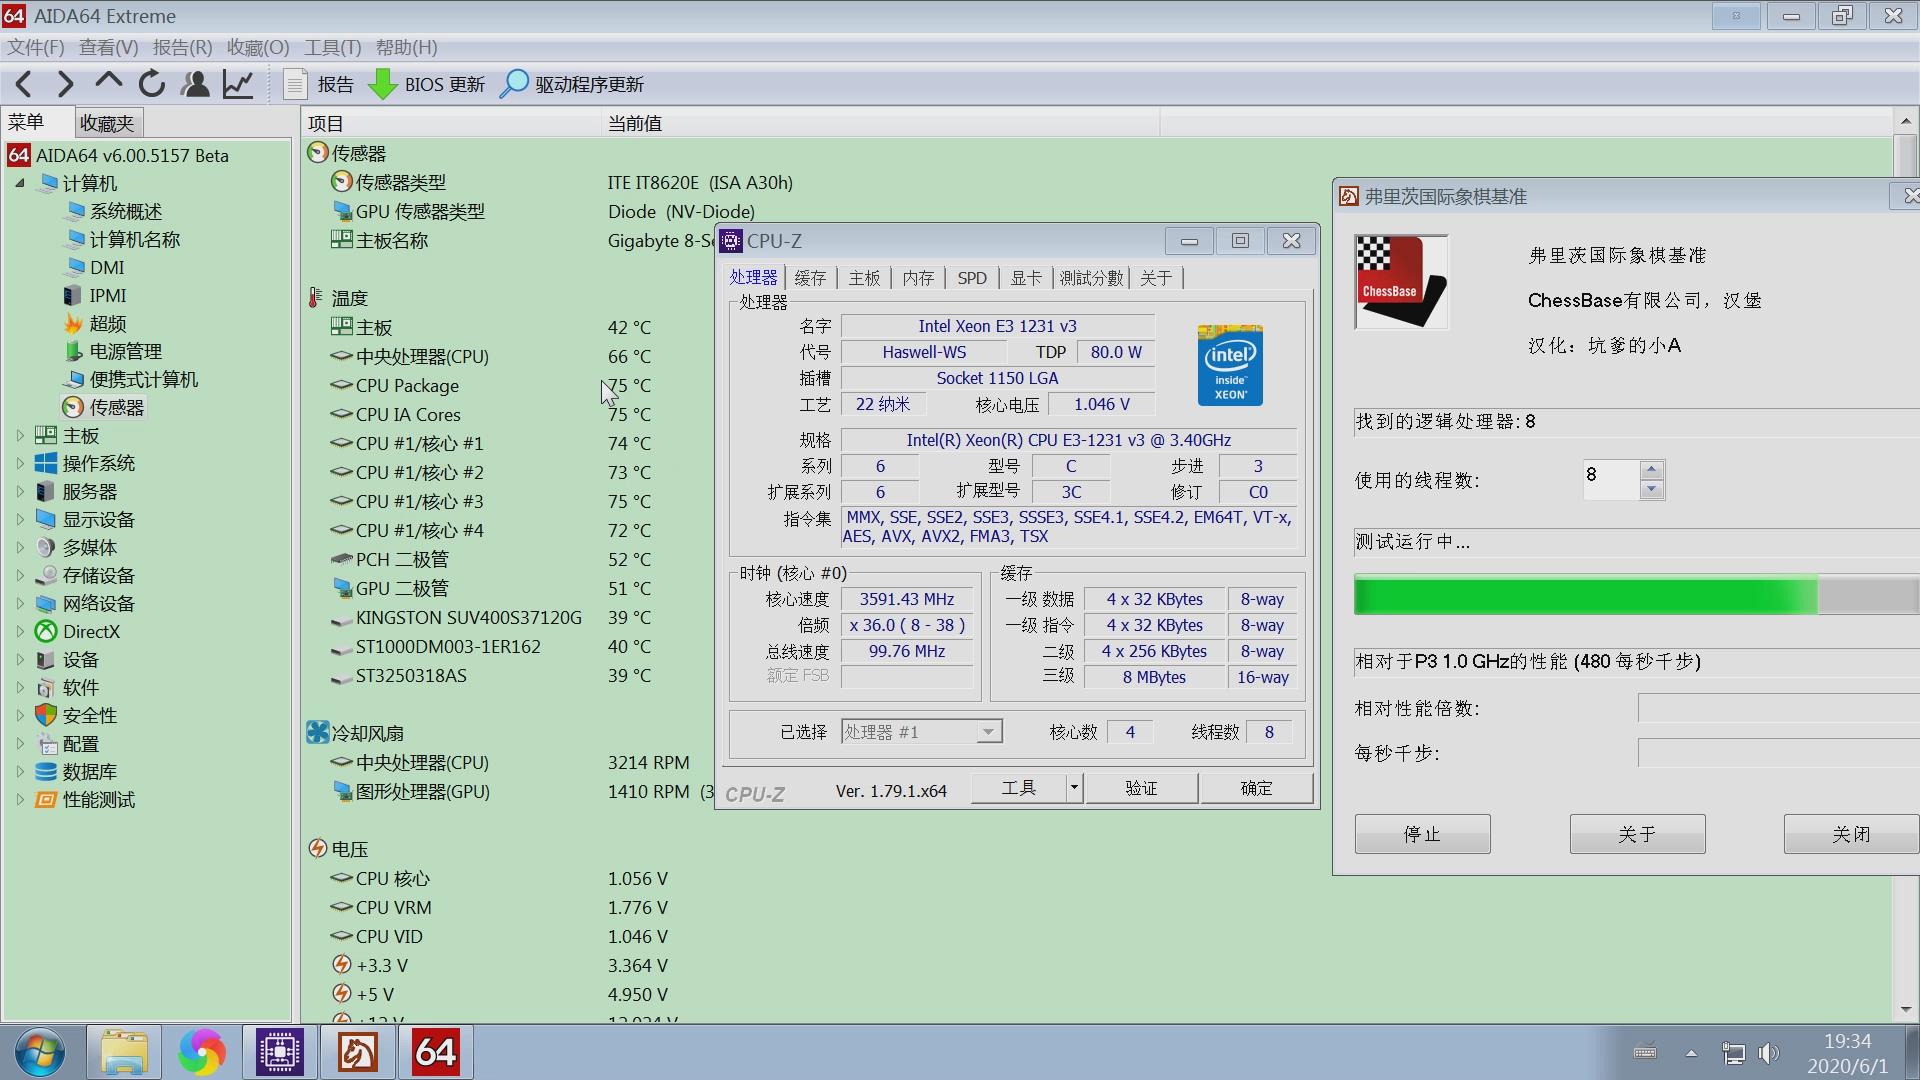1920x1080 pixels.
Task: Open the graph chart toolbar icon
Action: tap(238, 85)
